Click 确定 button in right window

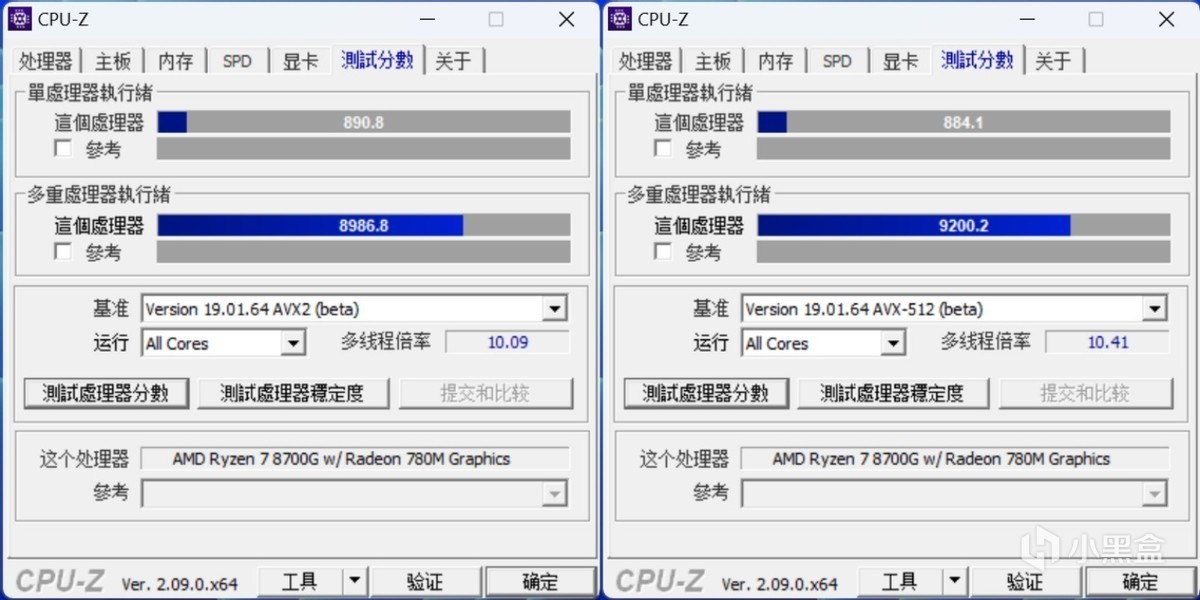(x=1140, y=581)
